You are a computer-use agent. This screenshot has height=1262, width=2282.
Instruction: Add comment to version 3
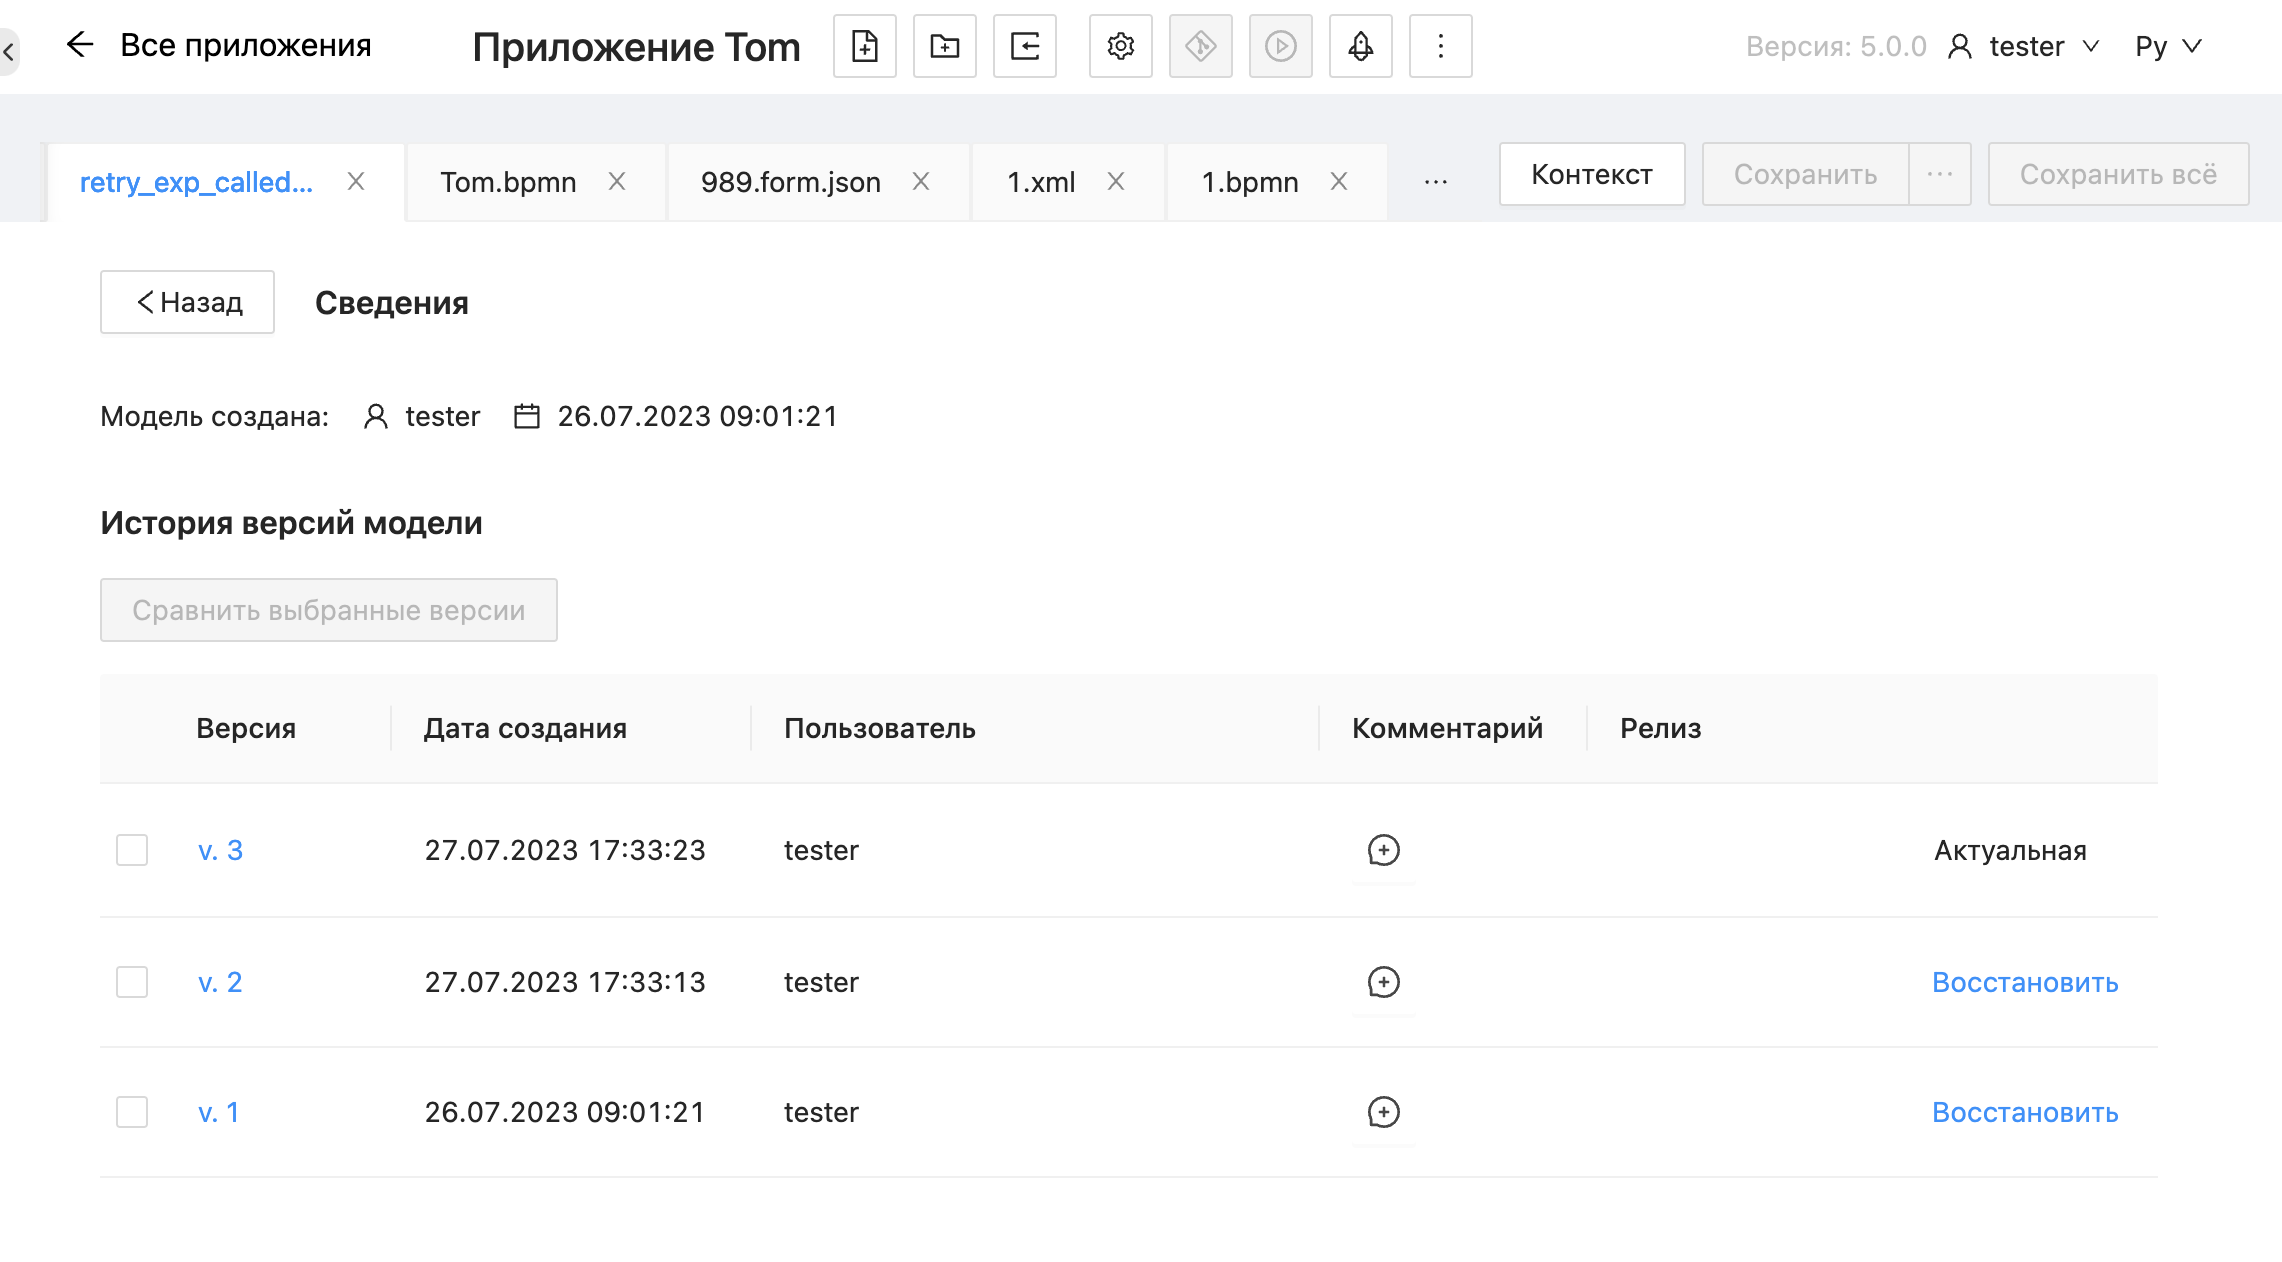tap(1383, 850)
